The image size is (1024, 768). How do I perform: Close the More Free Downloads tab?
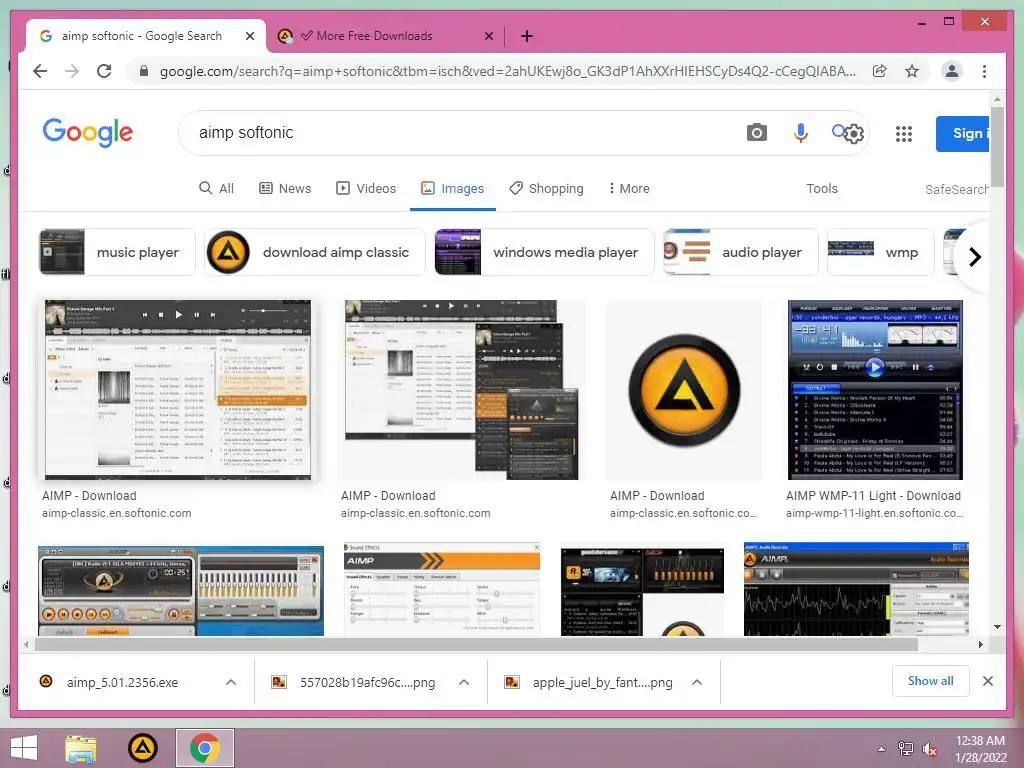(x=488, y=36)
